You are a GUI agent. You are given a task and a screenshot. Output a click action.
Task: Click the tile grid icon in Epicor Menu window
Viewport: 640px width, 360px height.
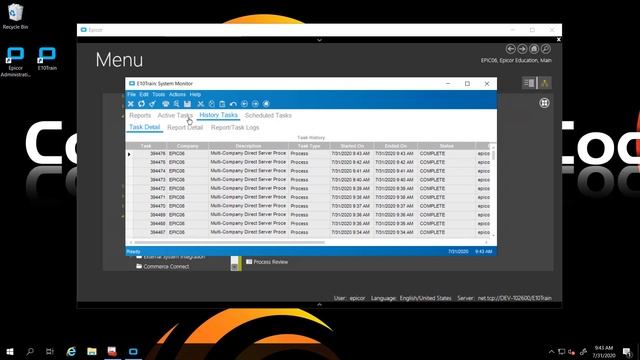(x=544, y=103)
